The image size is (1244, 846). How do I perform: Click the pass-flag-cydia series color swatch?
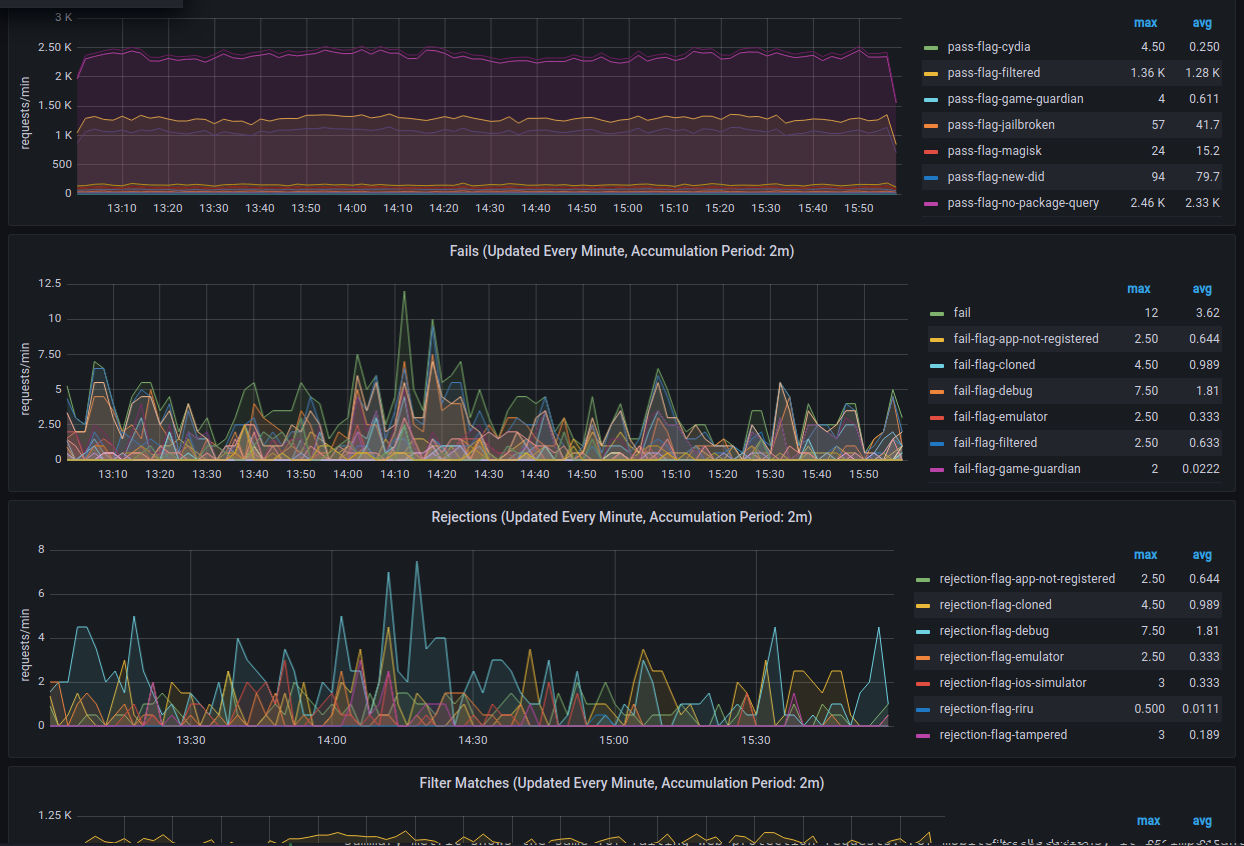[930, 47]
